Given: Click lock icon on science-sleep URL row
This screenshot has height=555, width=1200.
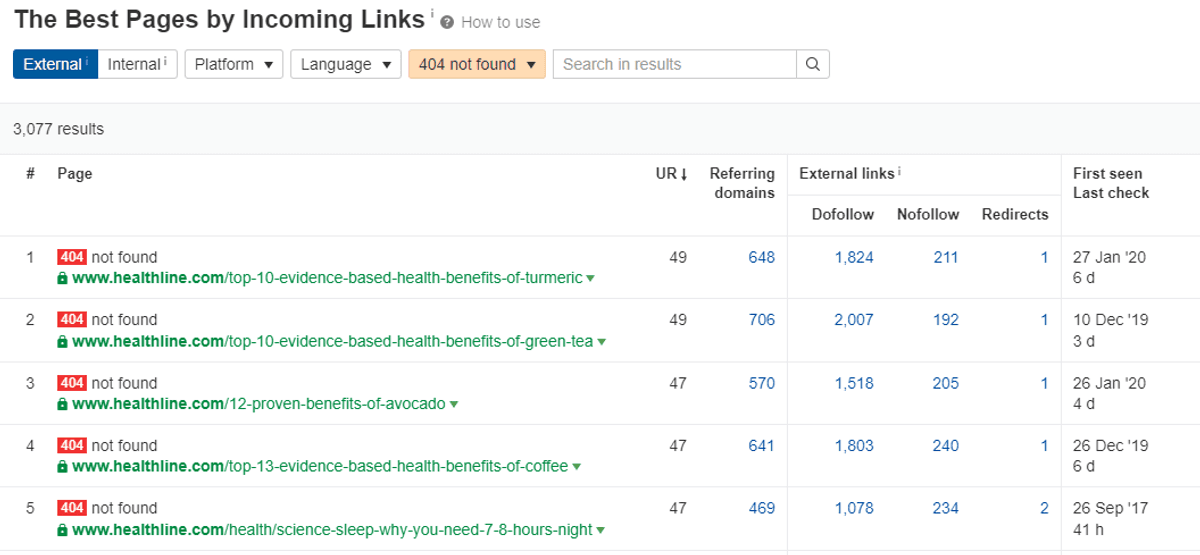Looking at the screenshot, I should click(63, 530).
